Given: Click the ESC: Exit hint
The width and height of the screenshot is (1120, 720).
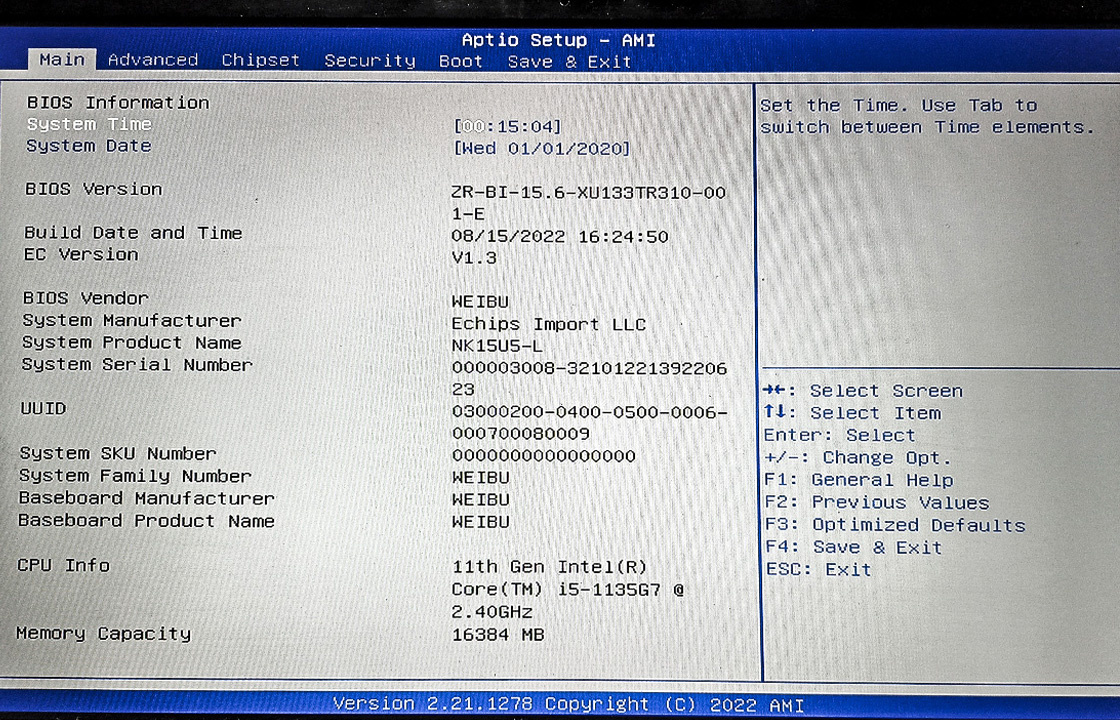Looking at the screenshot, I should point(819,570).
